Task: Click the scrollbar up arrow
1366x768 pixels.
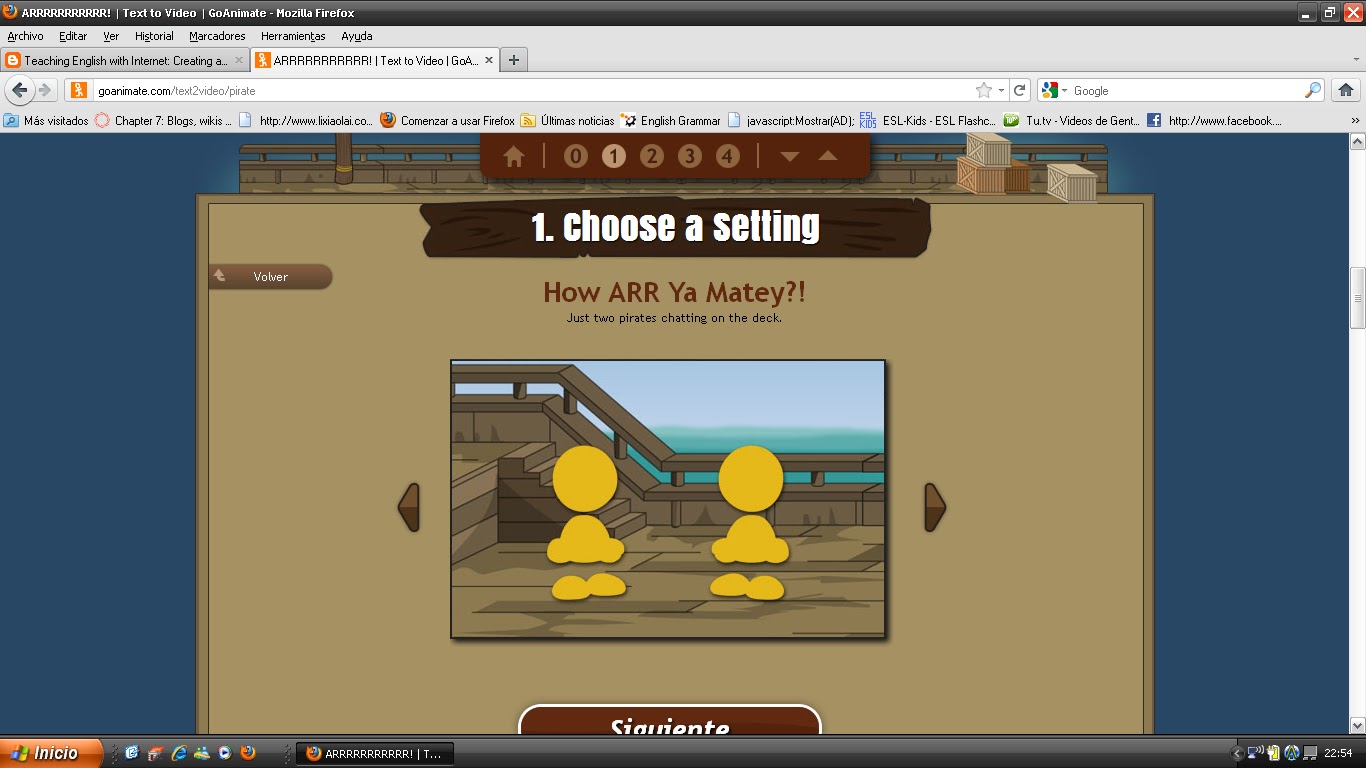Action: point(1357,141)
